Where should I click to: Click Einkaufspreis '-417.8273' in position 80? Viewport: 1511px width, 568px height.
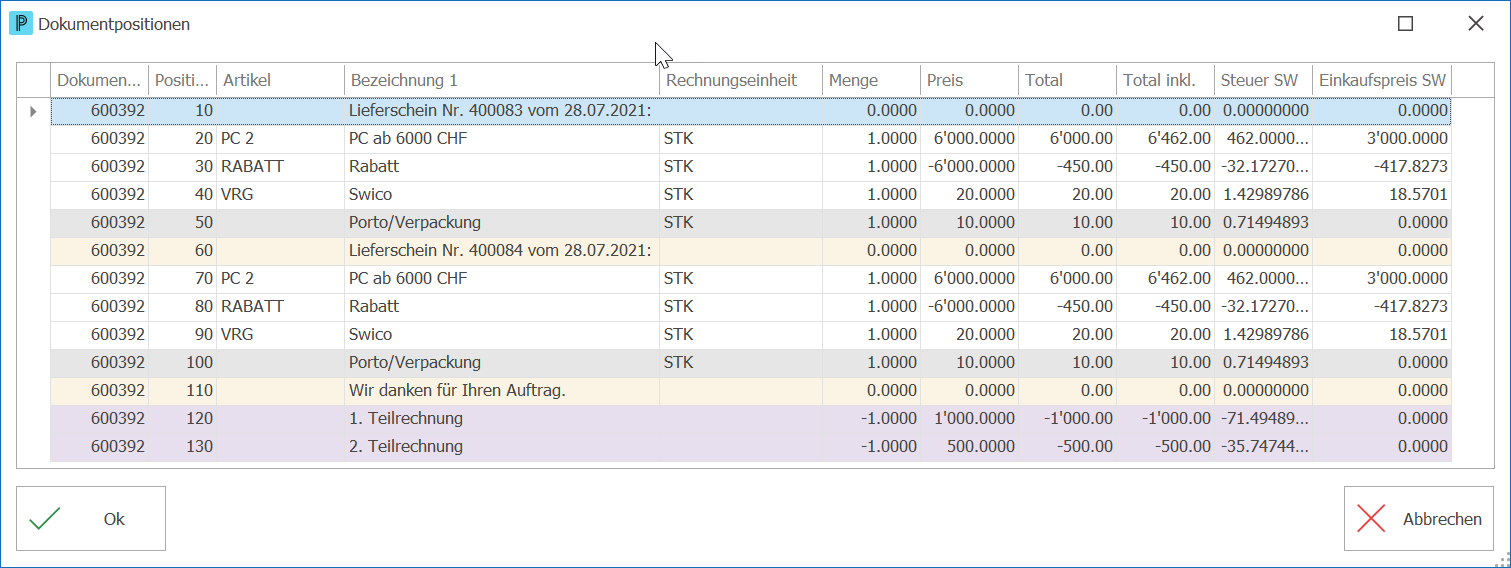pyautogui.click(x=1411, y=306)
